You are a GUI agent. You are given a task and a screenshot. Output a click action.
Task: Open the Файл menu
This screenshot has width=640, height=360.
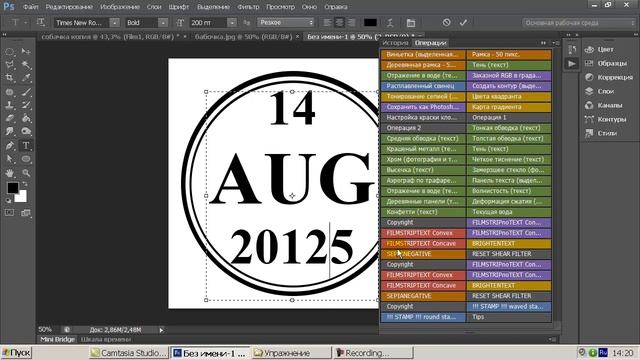click(31, 7)
